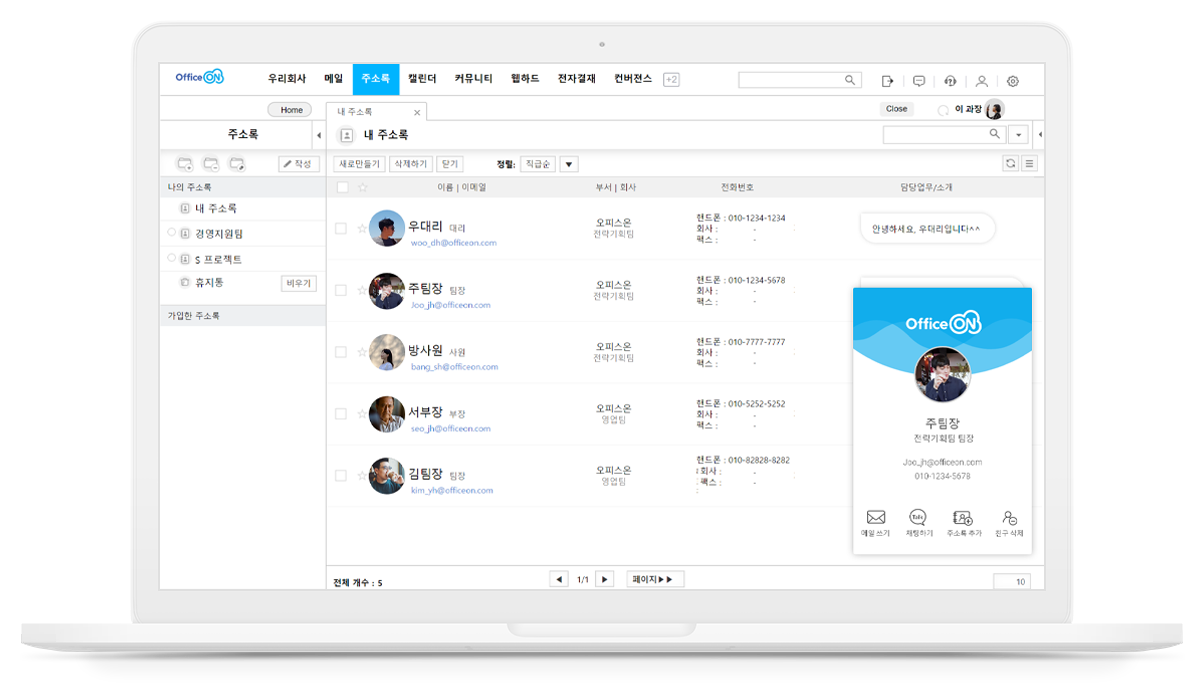Click the logout icon next to search box
This screenshot has height=688, width=1204.
887,81
